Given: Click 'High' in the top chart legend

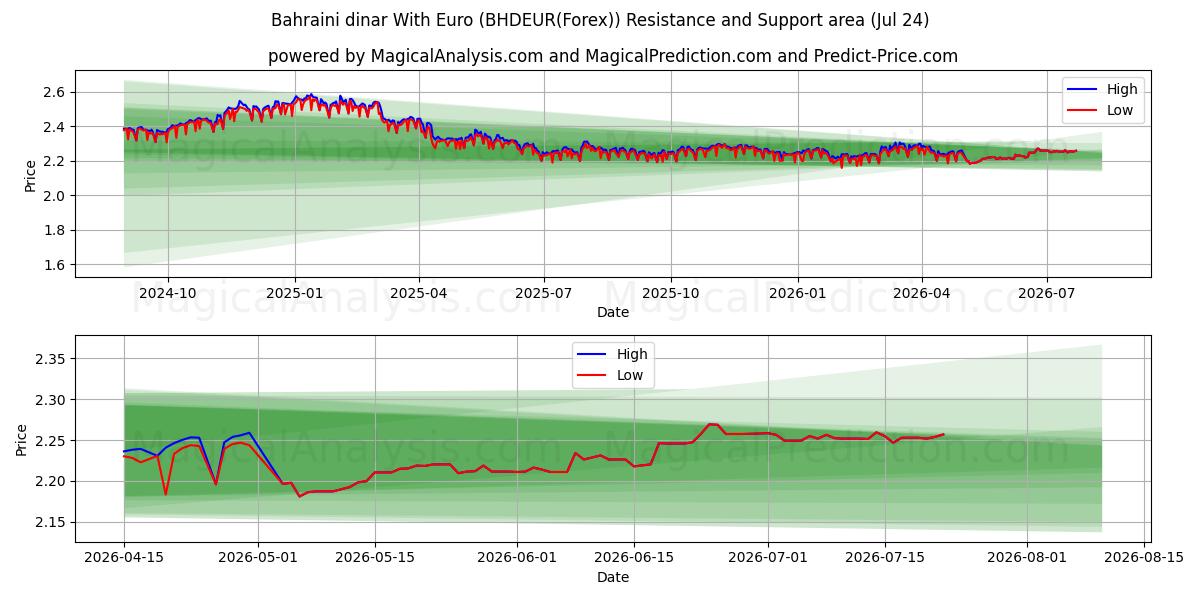Looking at the screenshot, I should tap(1121, 89).
